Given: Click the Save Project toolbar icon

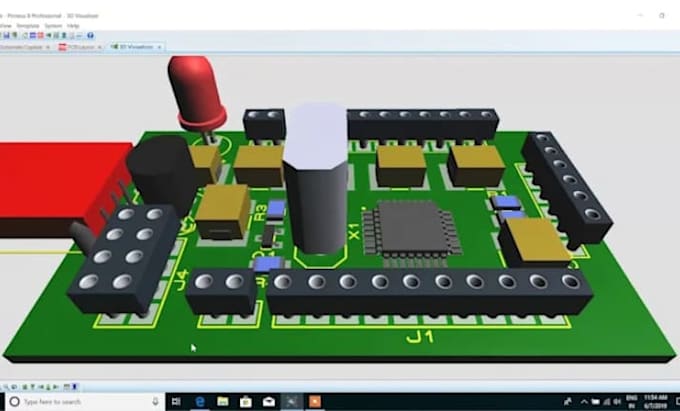Looking at the screenshot, I should tap(7, 36).
